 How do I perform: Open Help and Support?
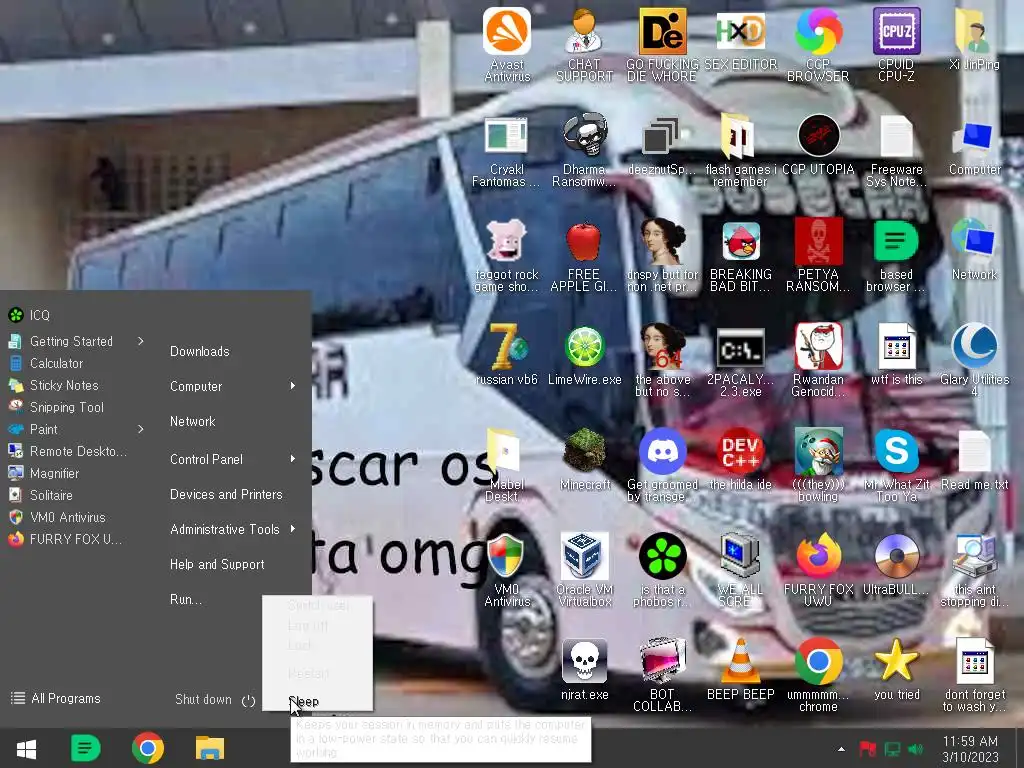pos(217,564)
